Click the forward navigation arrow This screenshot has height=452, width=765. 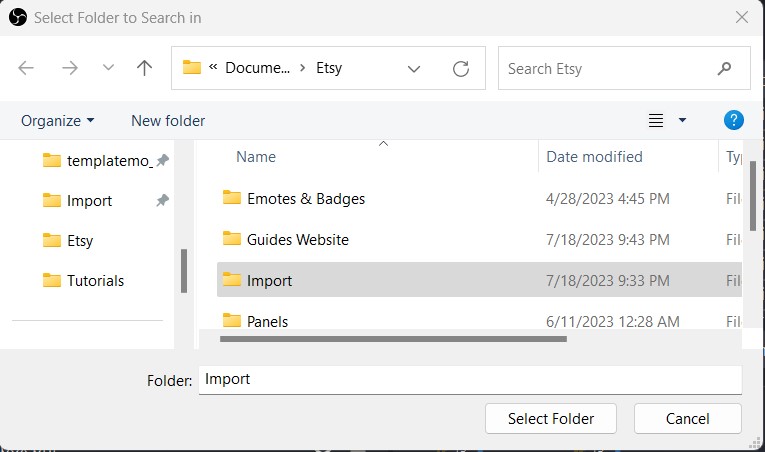pos(70,68)
